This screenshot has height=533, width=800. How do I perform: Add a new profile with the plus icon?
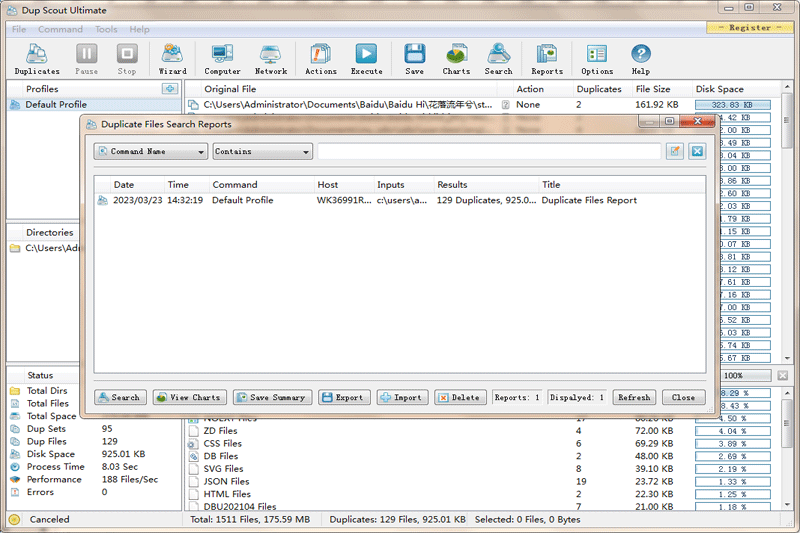170,89
